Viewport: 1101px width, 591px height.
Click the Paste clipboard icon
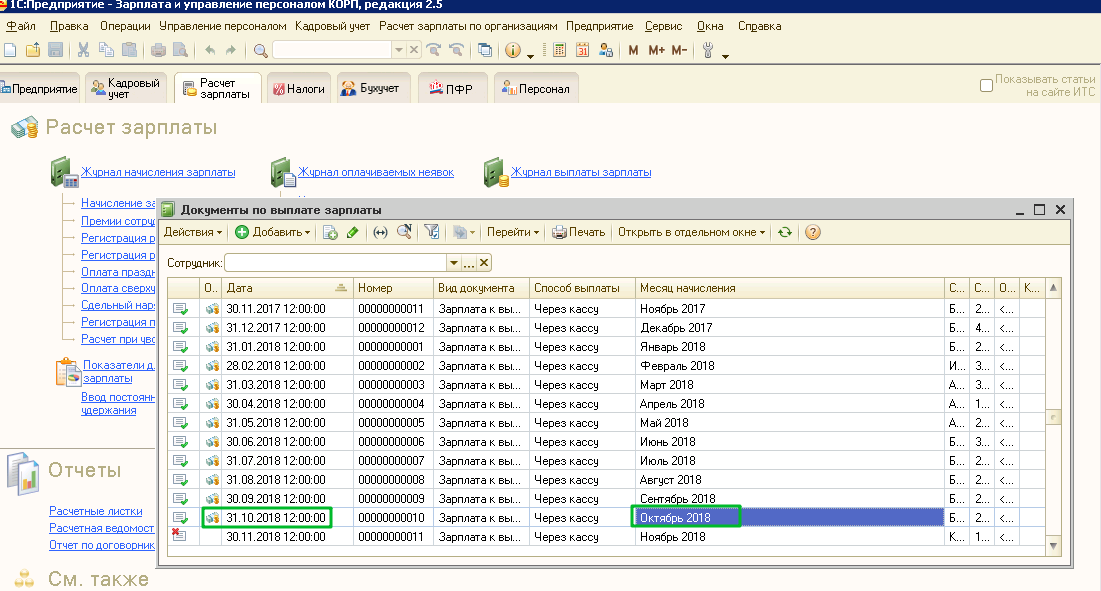pos(129,50)
